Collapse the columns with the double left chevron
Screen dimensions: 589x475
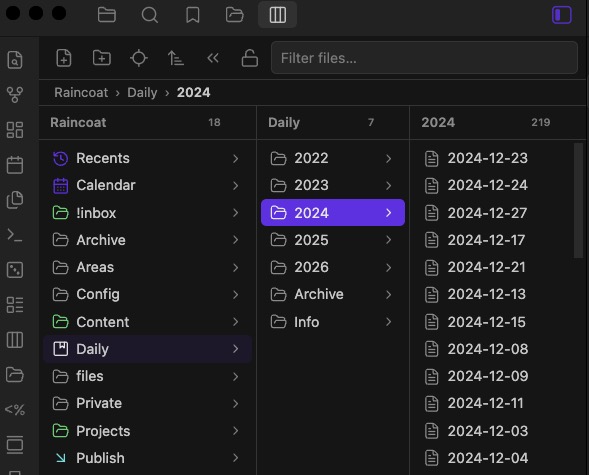coord(213,58)
